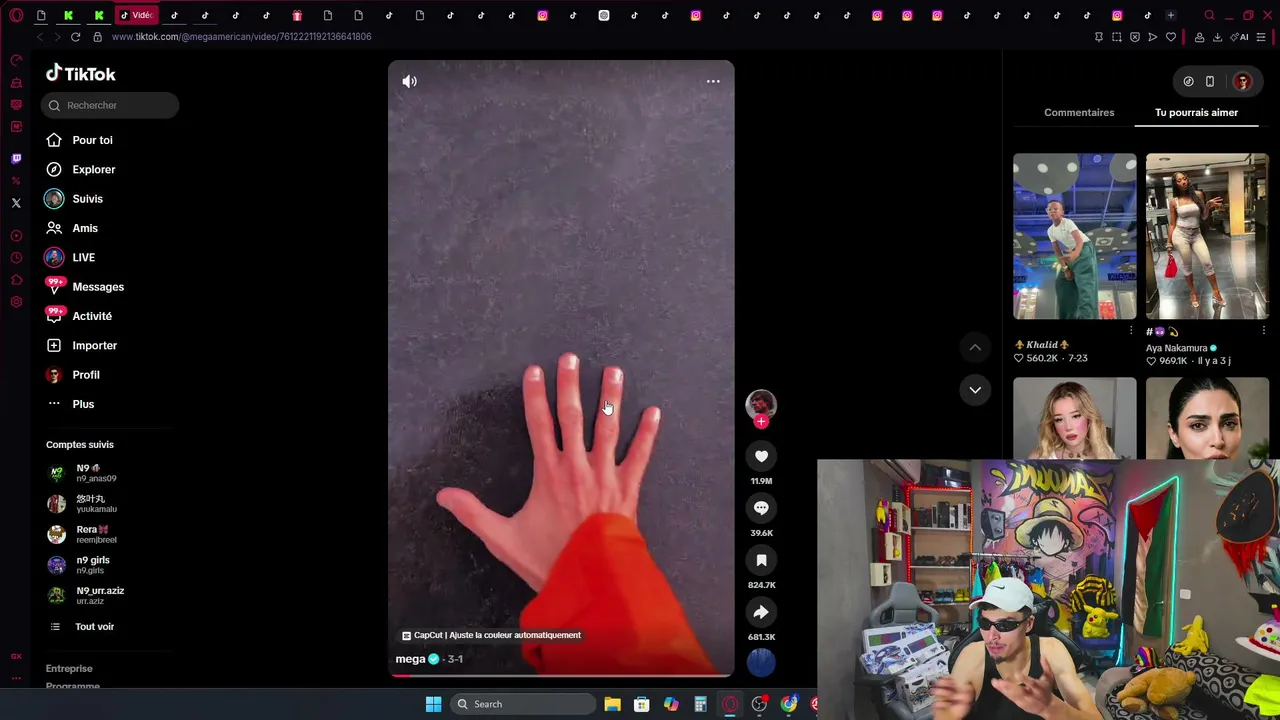Open File Explorer from the taskbar
This screenshot has width=1280, height=720.
click(612, 704)
